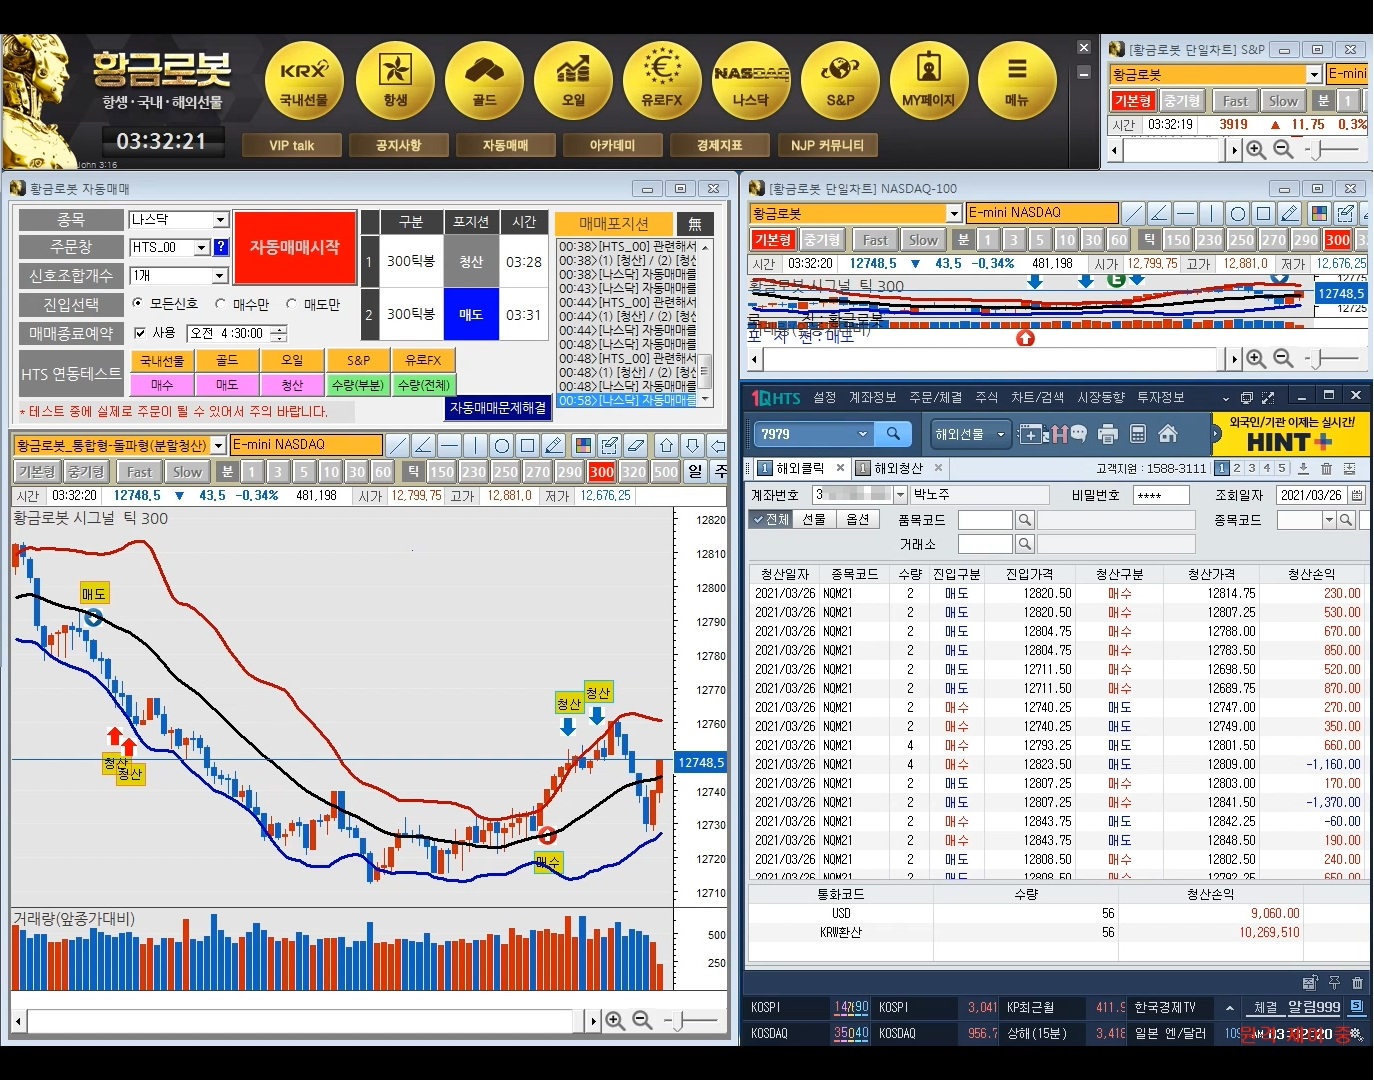The image size is (1374, 1080).
Task: Select the vertical line tool in main chart toolbar
Action: point(475,445)
